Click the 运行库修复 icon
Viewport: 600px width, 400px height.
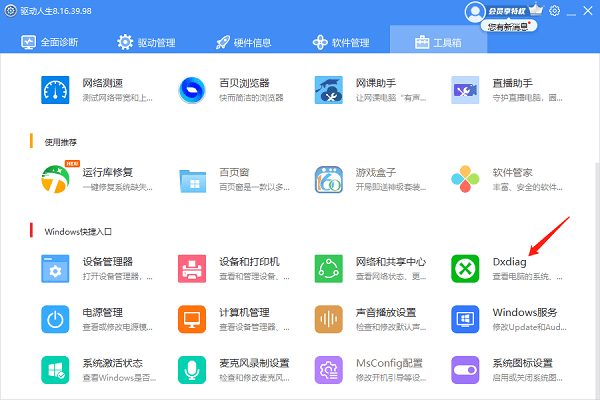point(56,179)
